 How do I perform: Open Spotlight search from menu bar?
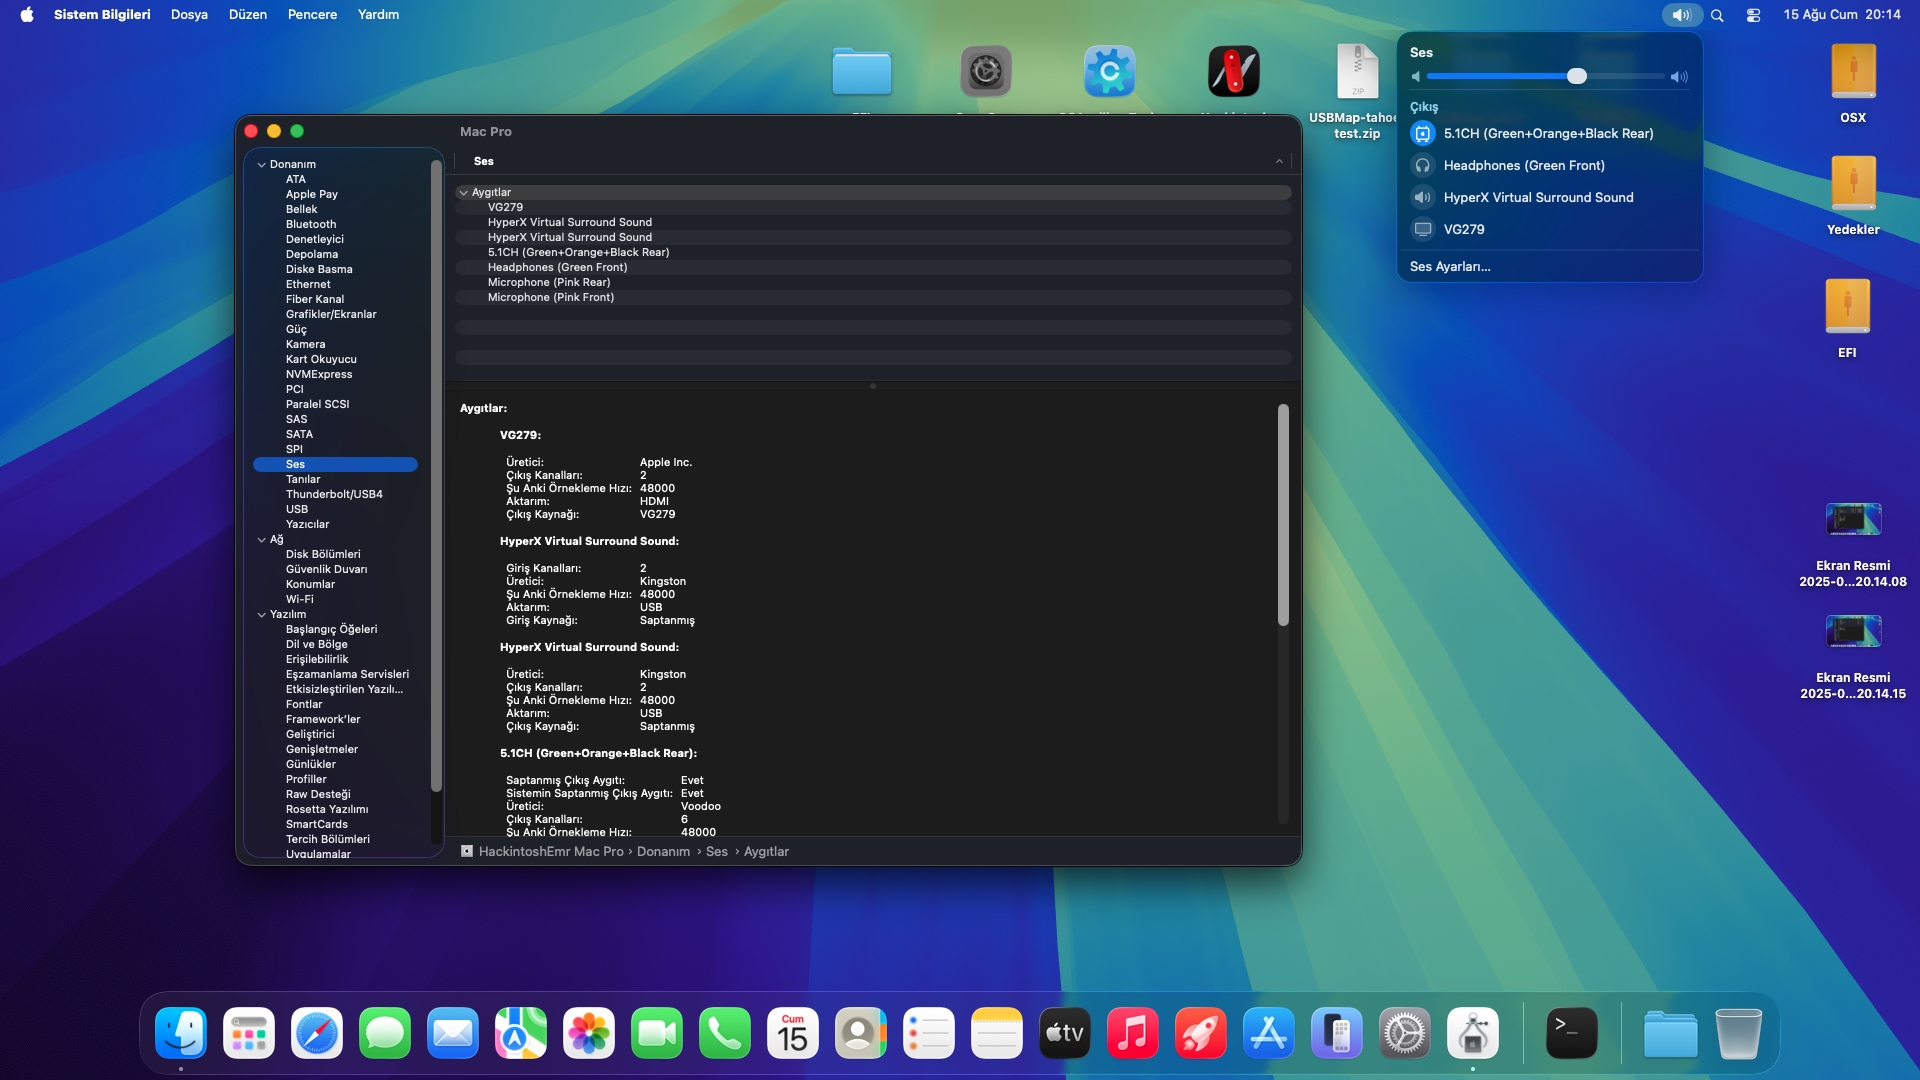click(1716, 15)
